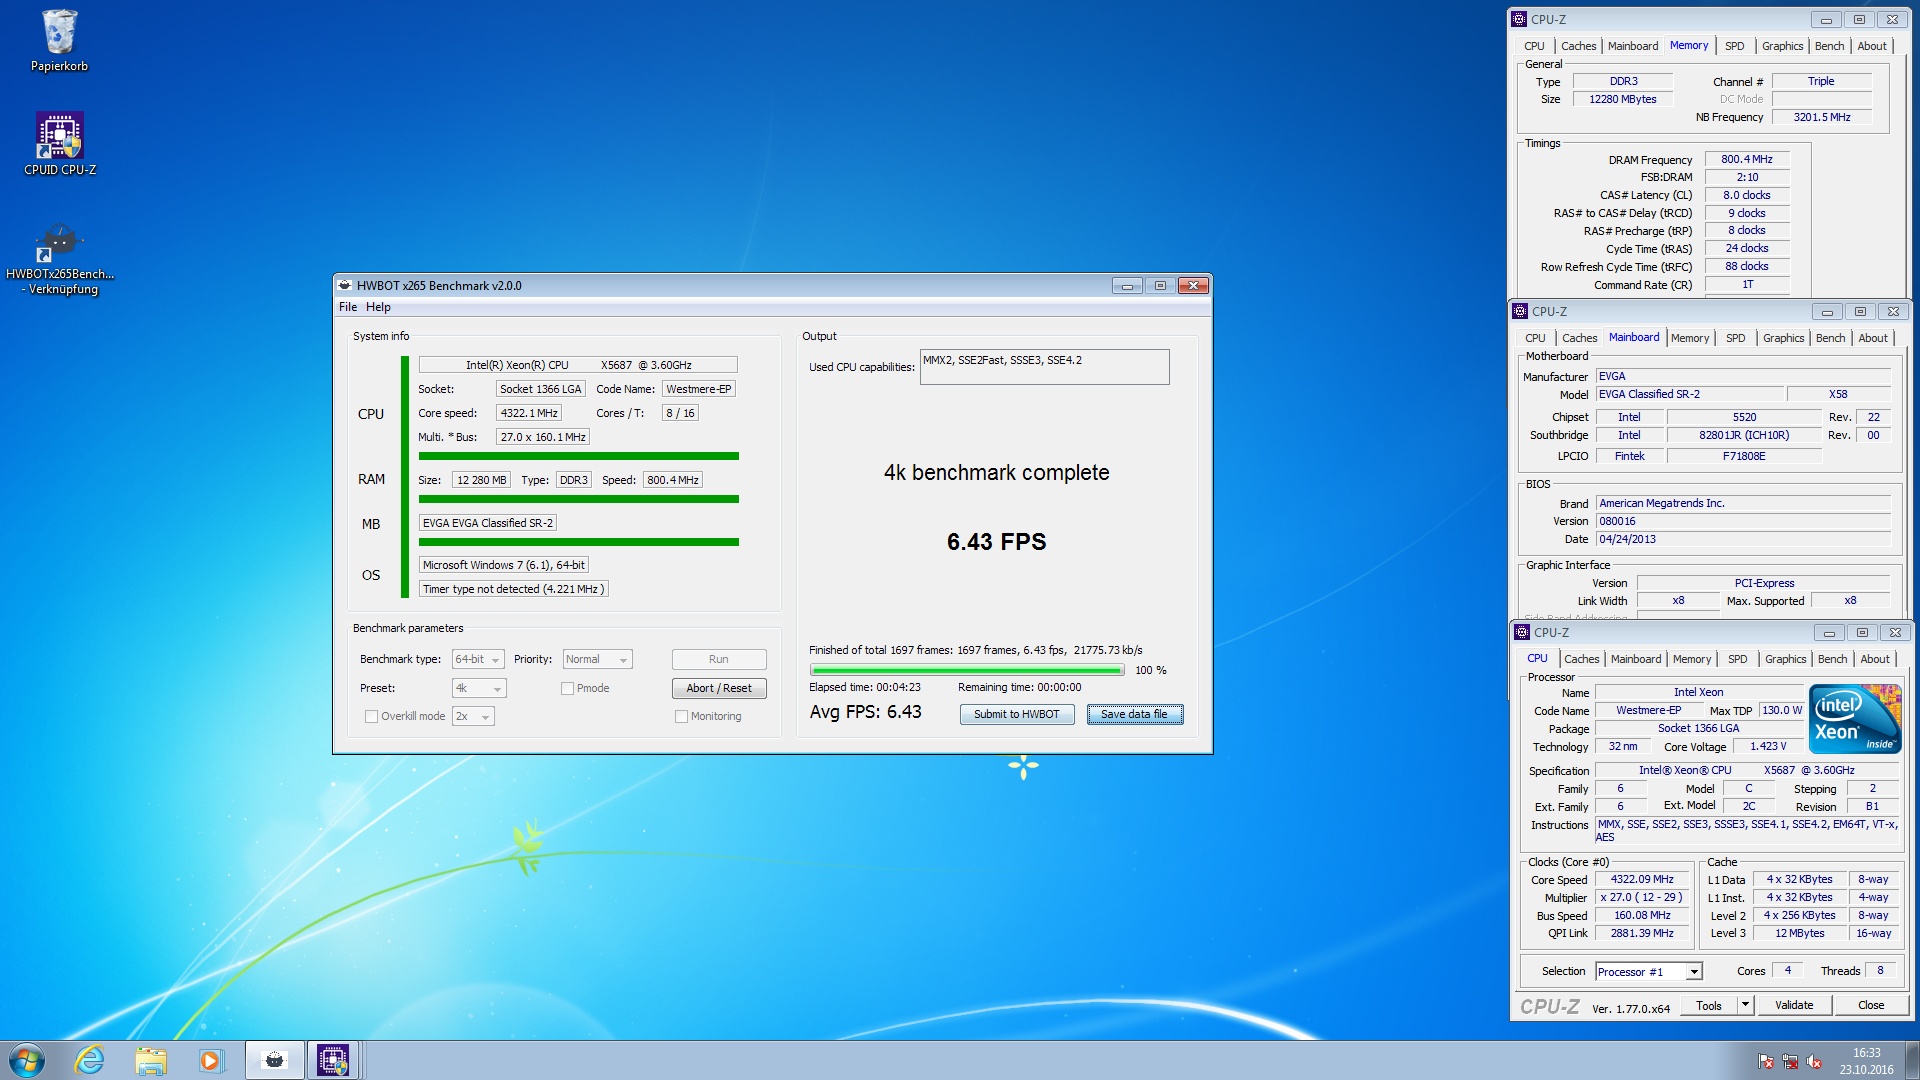
Task: Launch Internet Explorer from taskbar
Action: (x=90, y=1060)
